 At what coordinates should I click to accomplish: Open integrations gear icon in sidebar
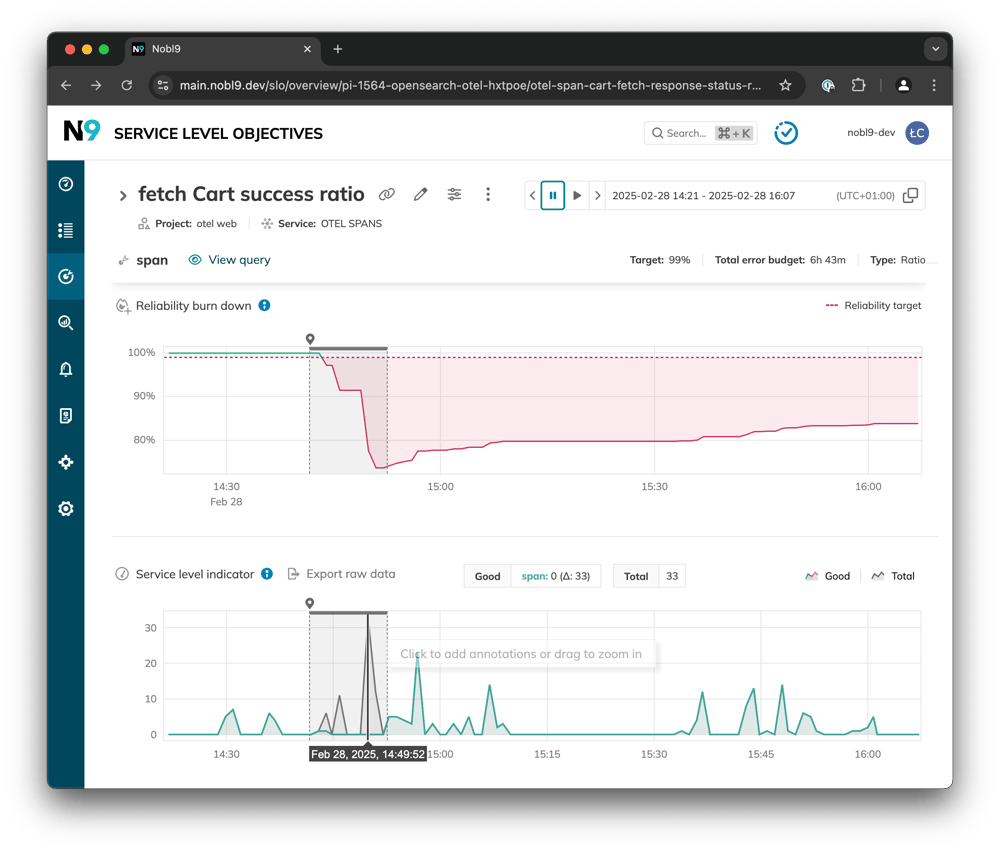coord(66,462)
